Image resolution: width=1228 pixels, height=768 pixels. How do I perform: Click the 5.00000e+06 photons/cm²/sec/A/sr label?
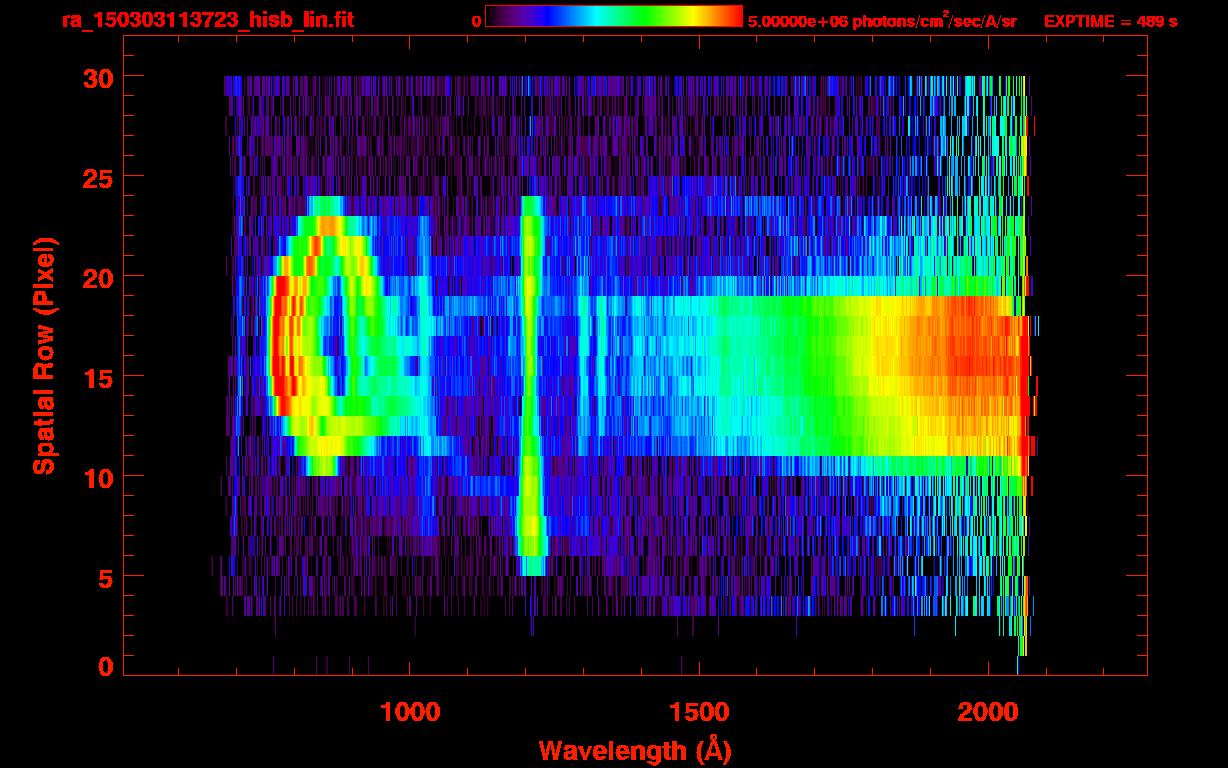coord(882,20)
